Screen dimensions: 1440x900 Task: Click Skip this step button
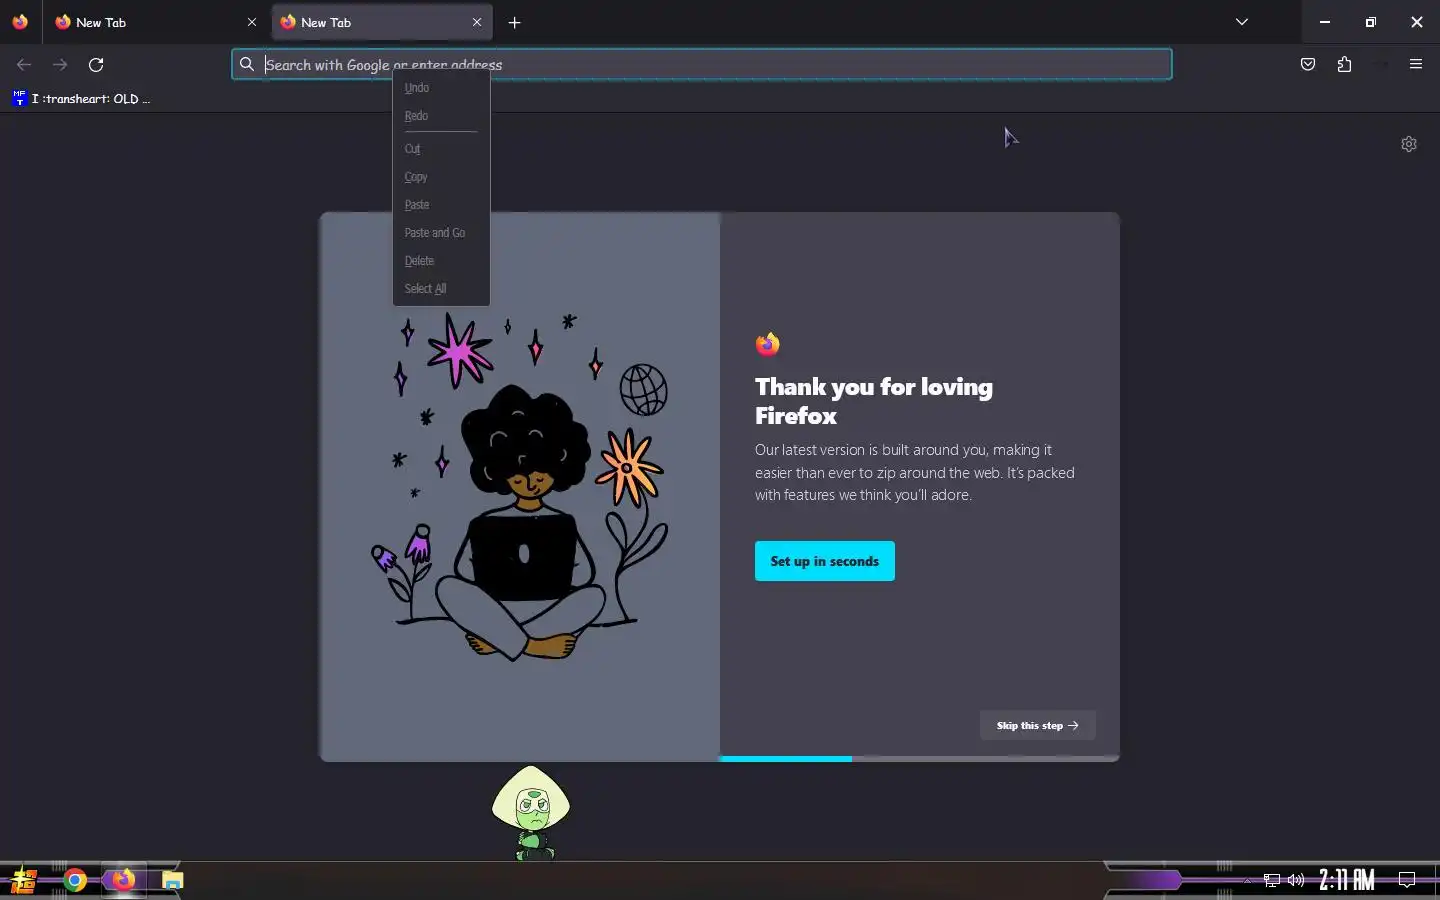click(x=1037, y=725)
